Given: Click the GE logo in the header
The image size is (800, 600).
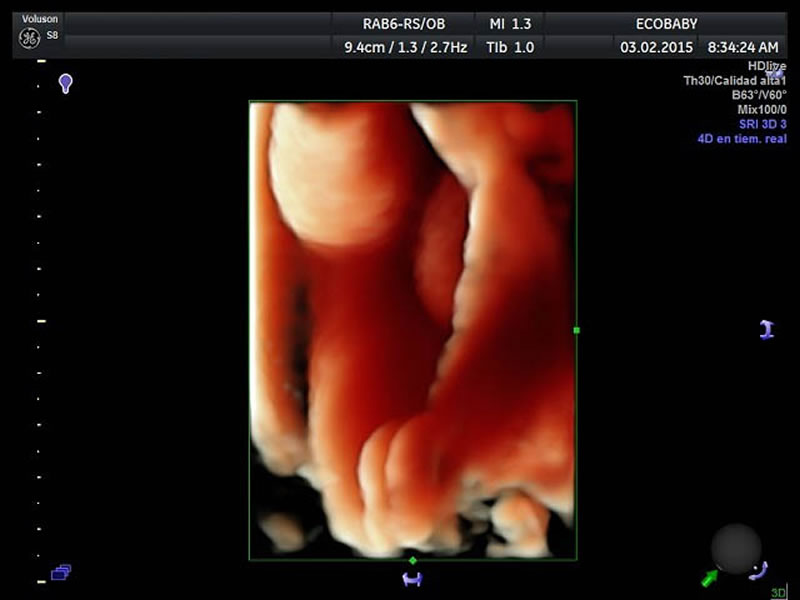Looking at the screenshot, I should click(x=29, y=37).
